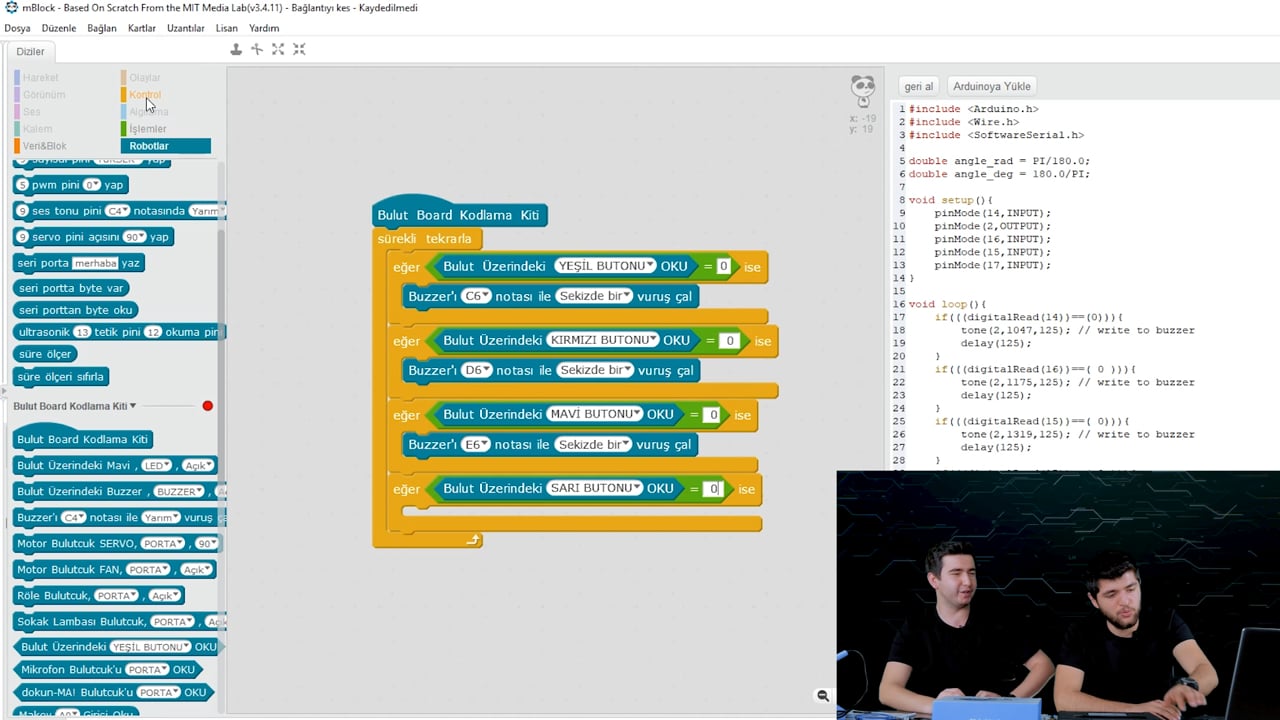Screen dimensions: 1280x720
Task: Open the Kontrol block category
Action: point(144,95)
